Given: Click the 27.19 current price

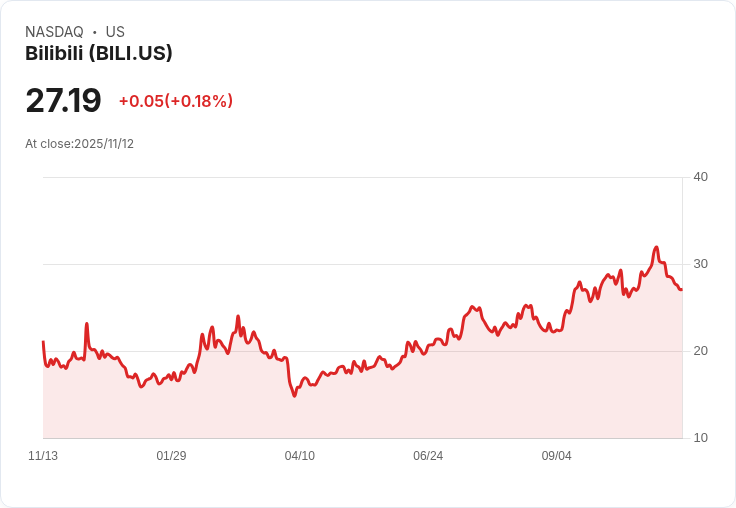Looking at the screenshot, I should [x=63, y=101].
